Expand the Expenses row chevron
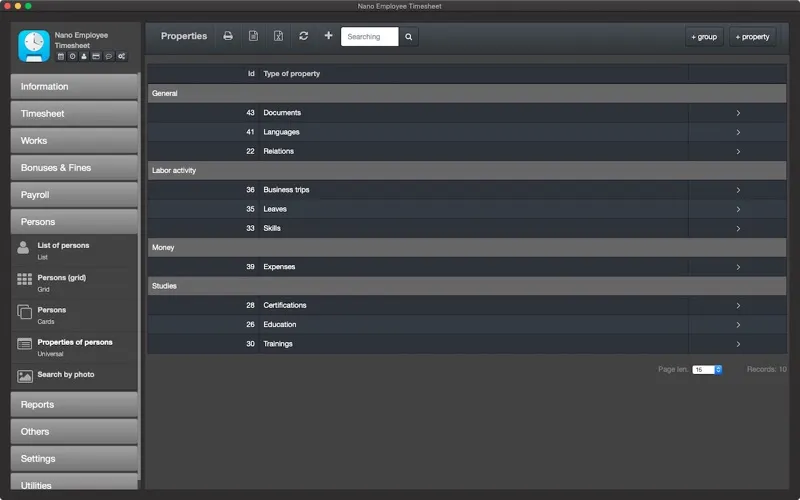This screenshot has height=500, width=800. click(738, 267)
